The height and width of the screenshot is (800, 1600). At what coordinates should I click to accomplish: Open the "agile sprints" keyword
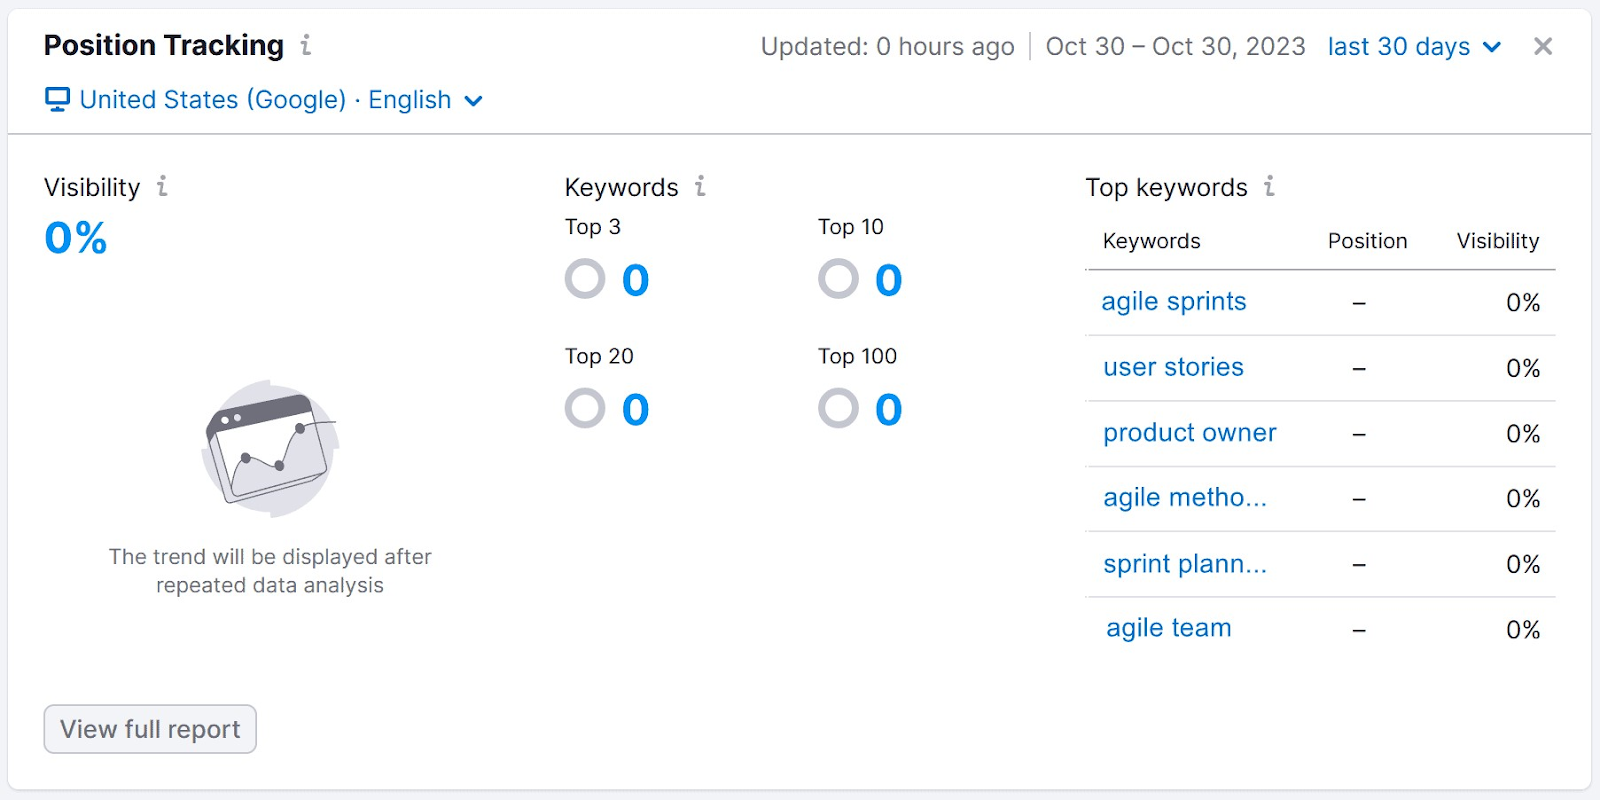(1173, 301)
